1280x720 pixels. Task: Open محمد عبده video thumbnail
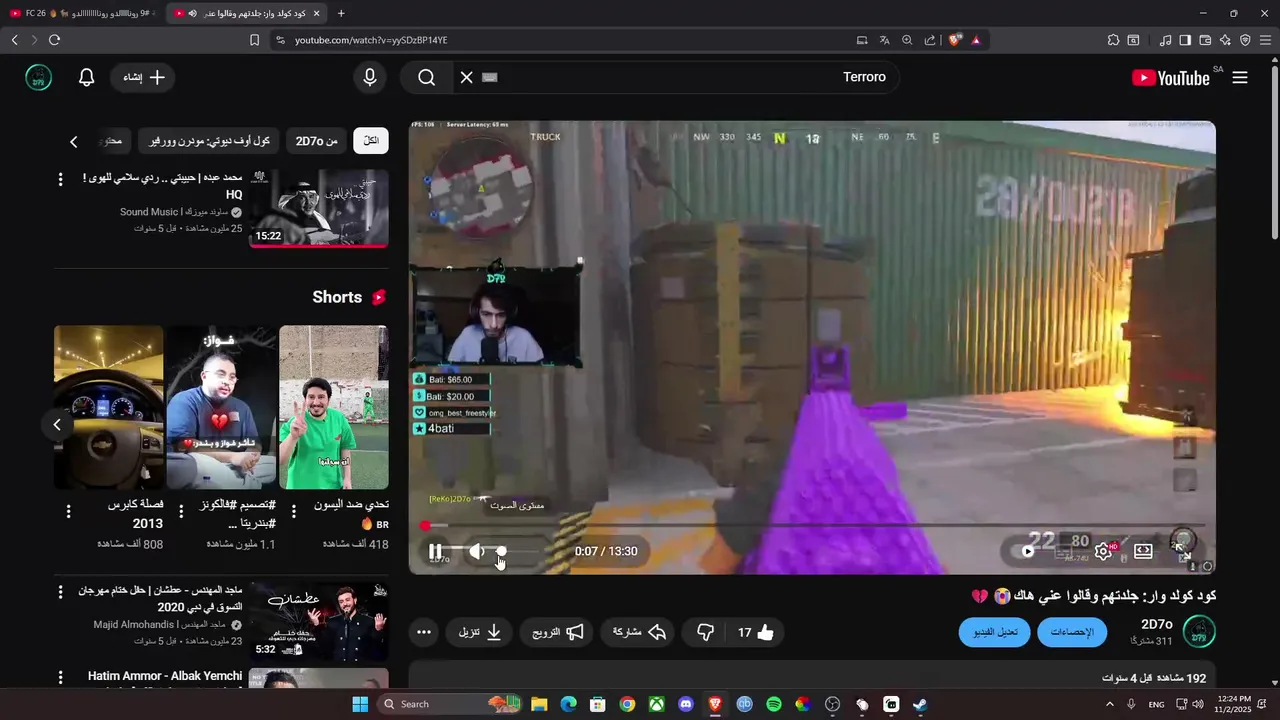(x=319, y=208)
